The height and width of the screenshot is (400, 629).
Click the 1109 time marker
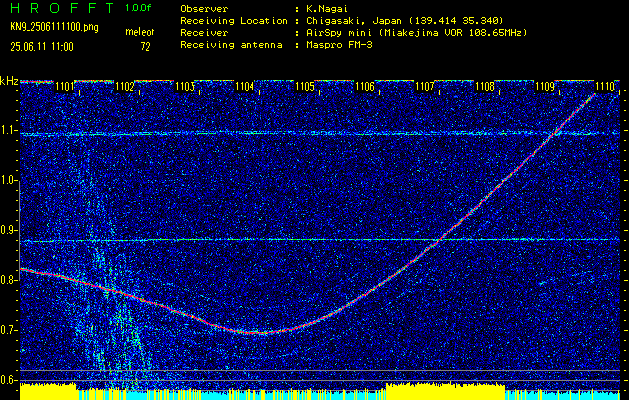click(x=545, y=87)
